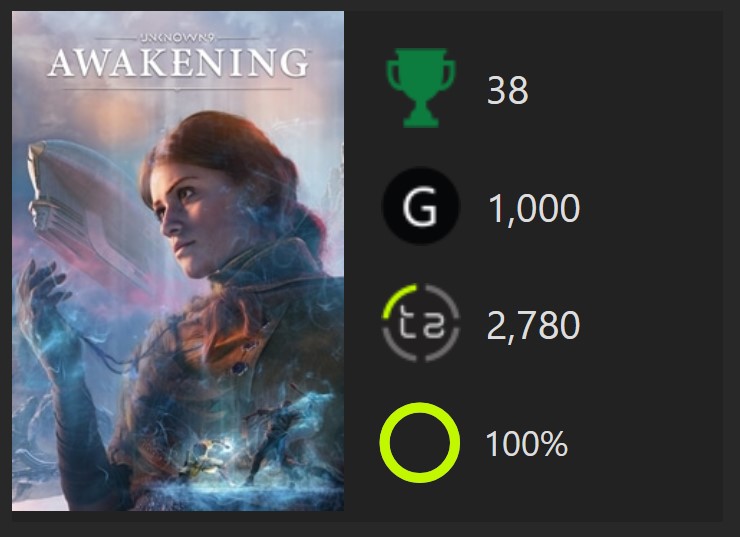Click the green trophy achievements icon

420,91
